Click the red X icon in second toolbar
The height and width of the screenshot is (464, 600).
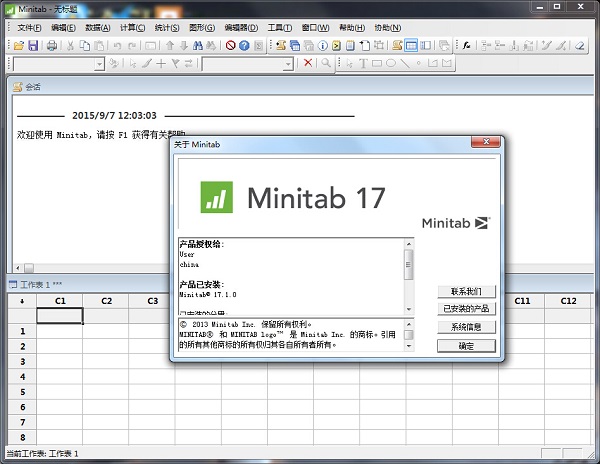(x=308, y=64)
